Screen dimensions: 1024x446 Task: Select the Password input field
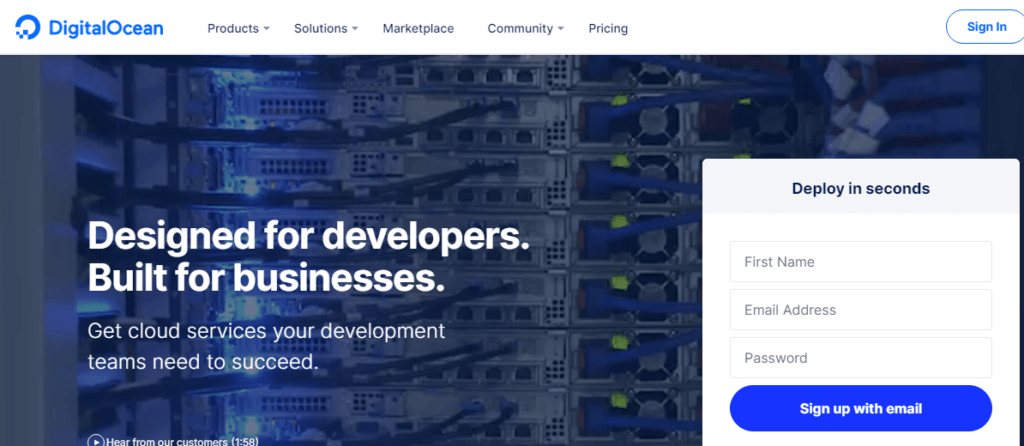point(860,358)
